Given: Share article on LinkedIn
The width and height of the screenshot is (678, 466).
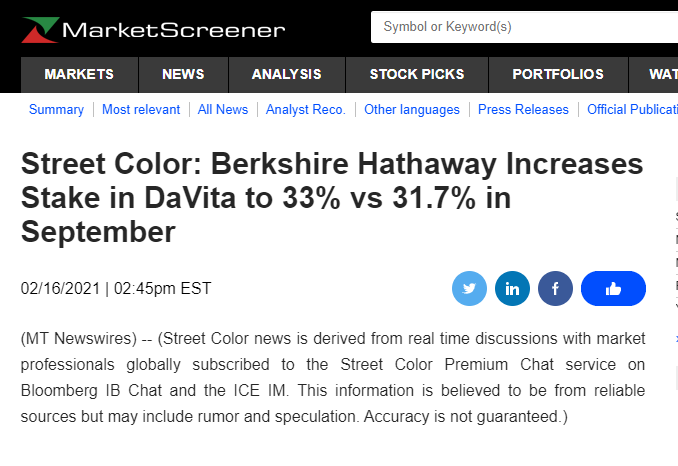Looking at the screenshot, I should tap(512, 289).
